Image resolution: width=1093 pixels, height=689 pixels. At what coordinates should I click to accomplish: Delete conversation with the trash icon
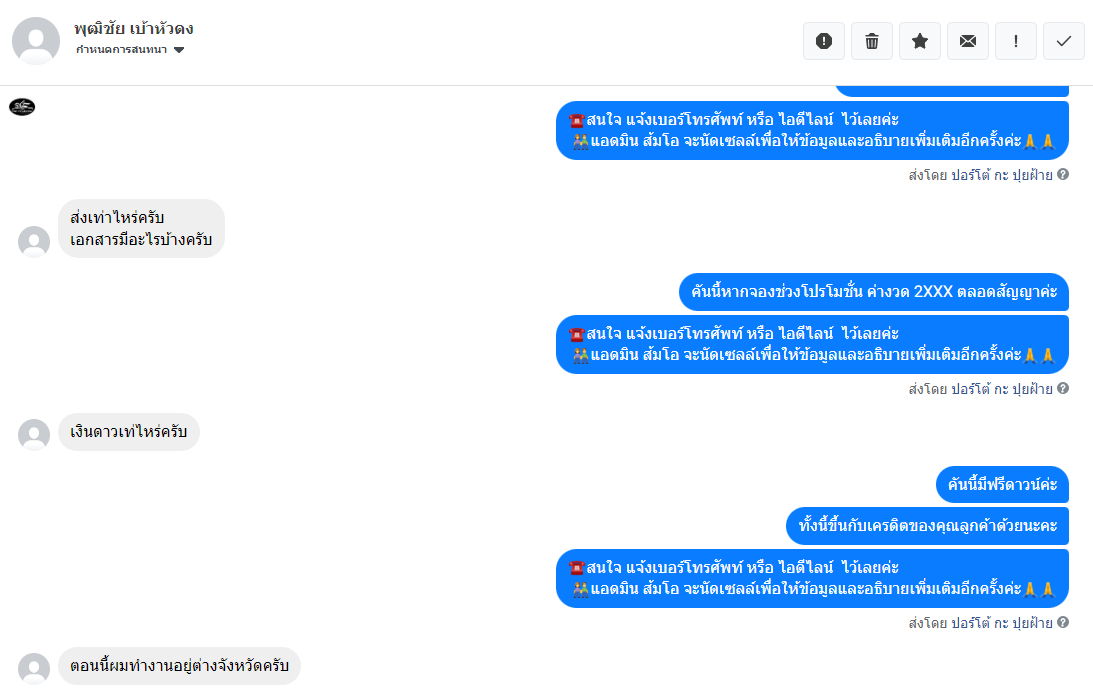tap(871, 41)
